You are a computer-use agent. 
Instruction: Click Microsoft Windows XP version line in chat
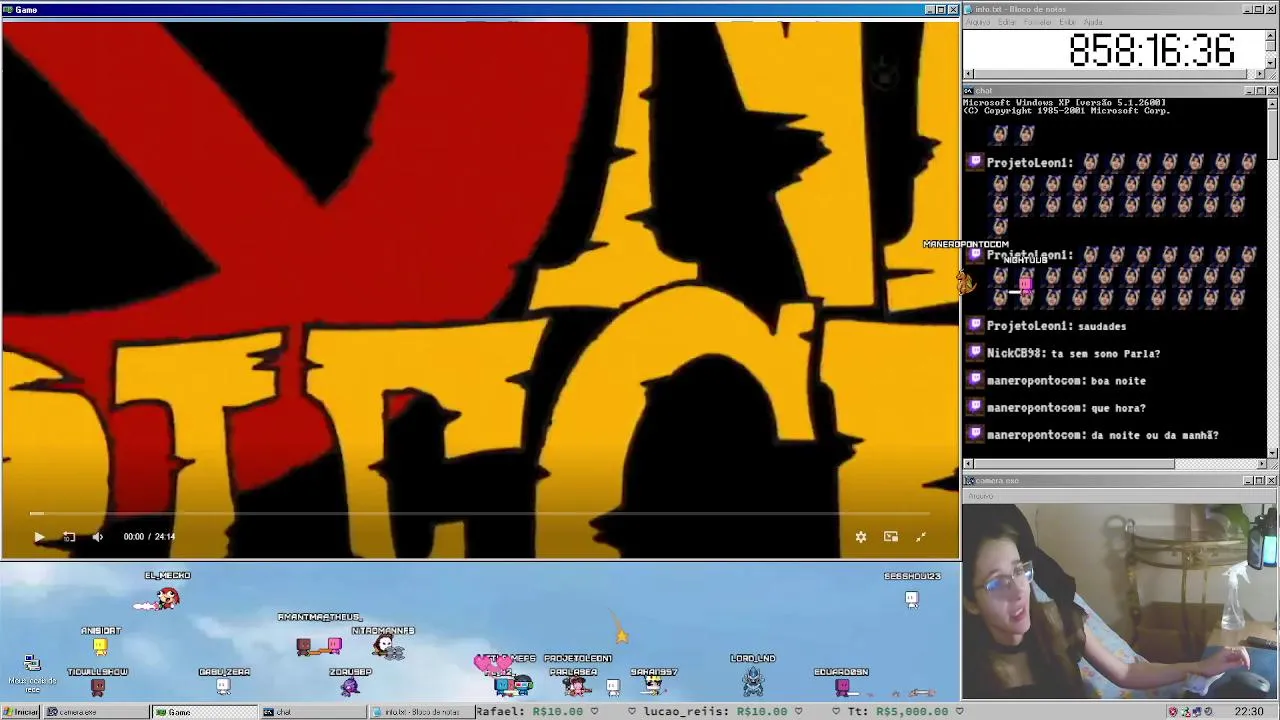tap(1064, 103)
